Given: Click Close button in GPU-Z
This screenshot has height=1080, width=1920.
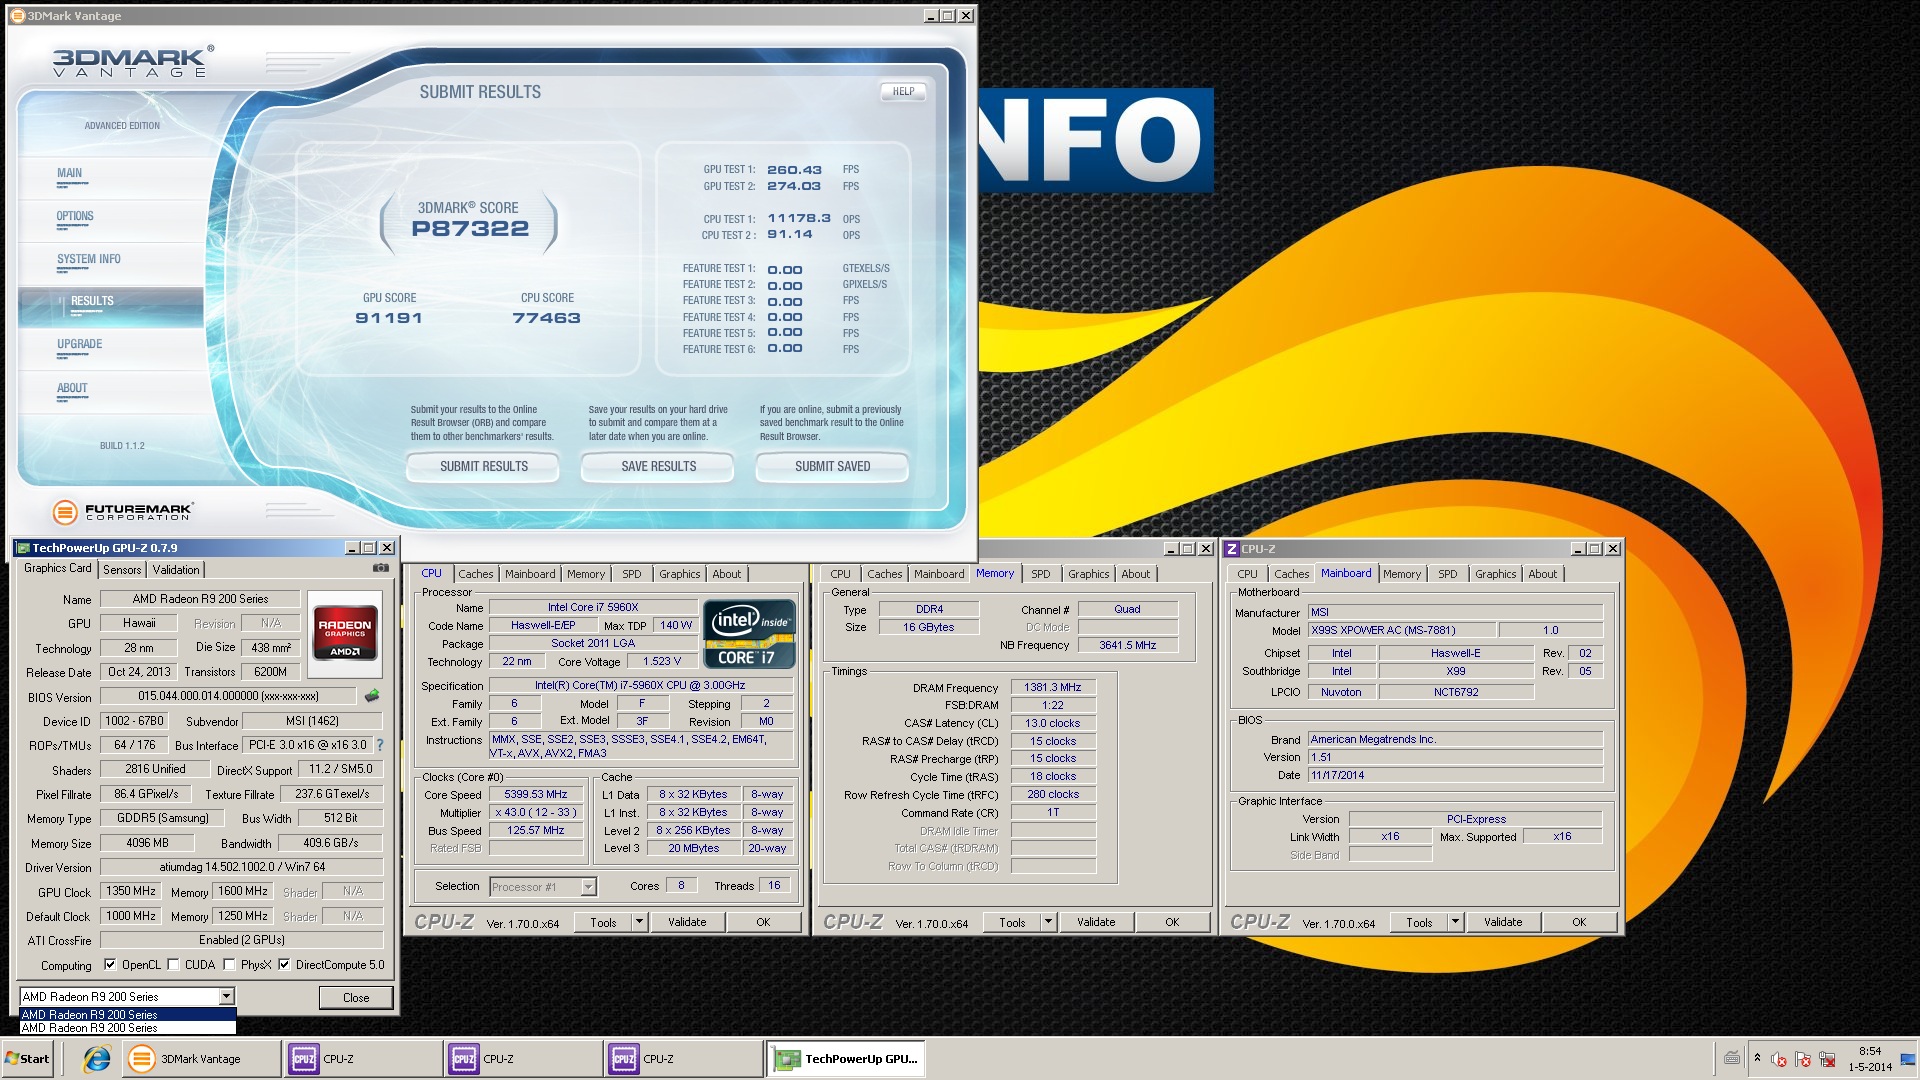Looking at the screenshot, I should click(356, 997).
